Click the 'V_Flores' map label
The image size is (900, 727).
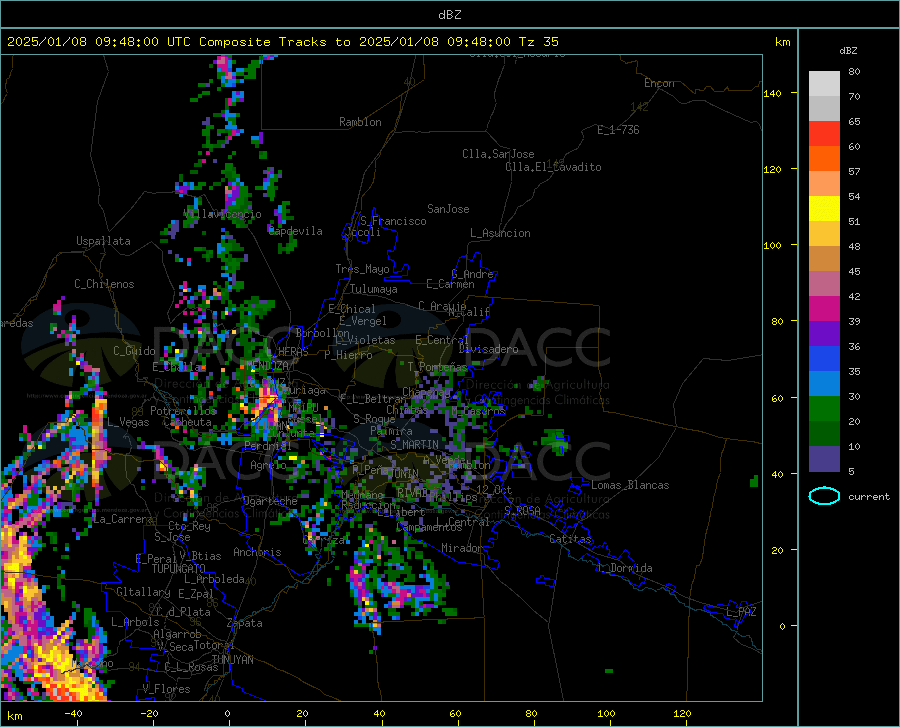(x=166, y=689)
